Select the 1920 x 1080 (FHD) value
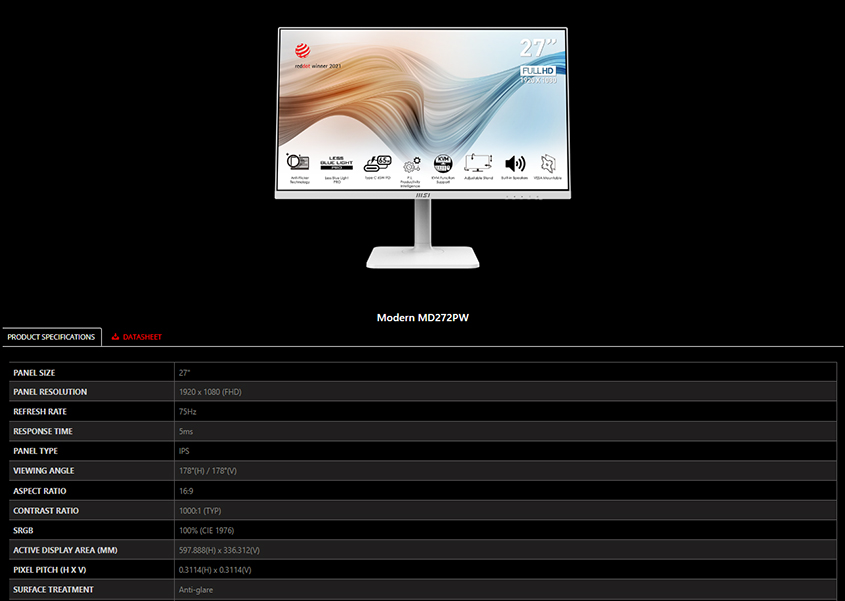Viewport: 845px width, 601px height. (x=210, y=392)
